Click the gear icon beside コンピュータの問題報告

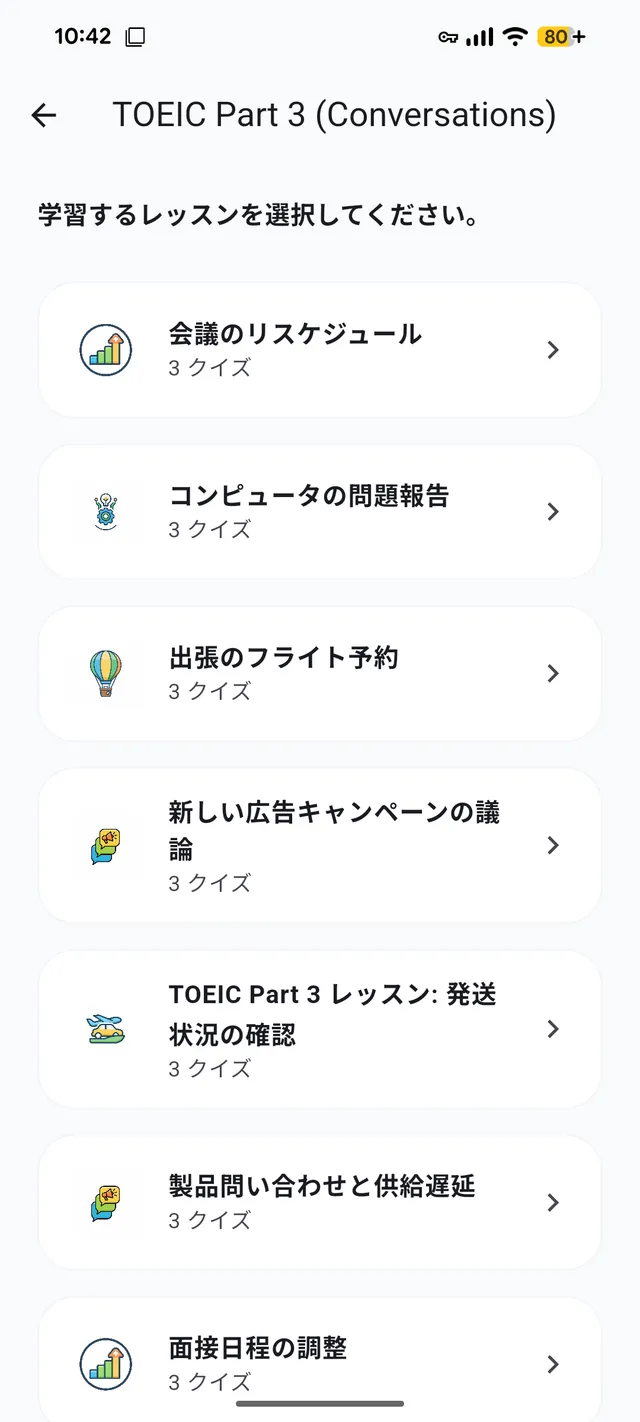105,511
